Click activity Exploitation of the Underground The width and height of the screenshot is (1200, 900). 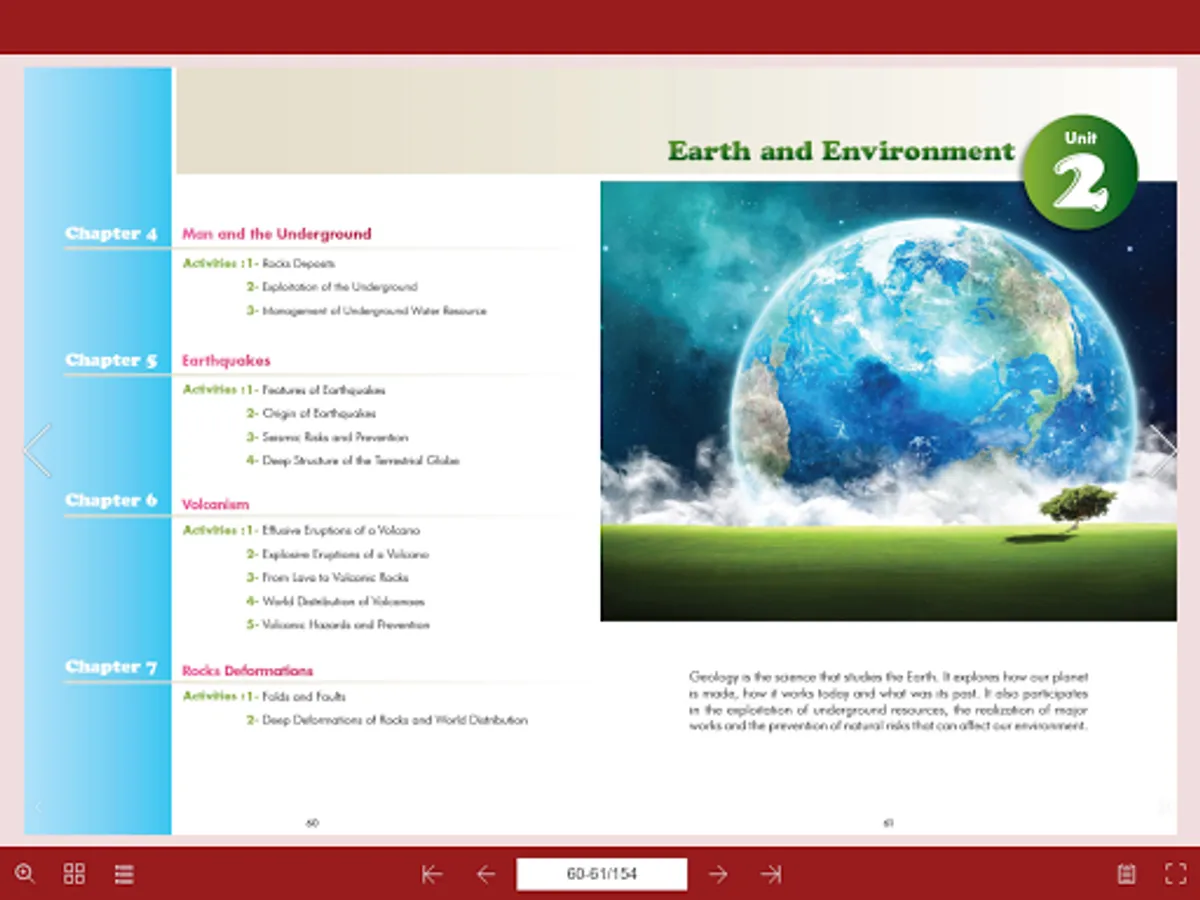(x=339, y=287)
